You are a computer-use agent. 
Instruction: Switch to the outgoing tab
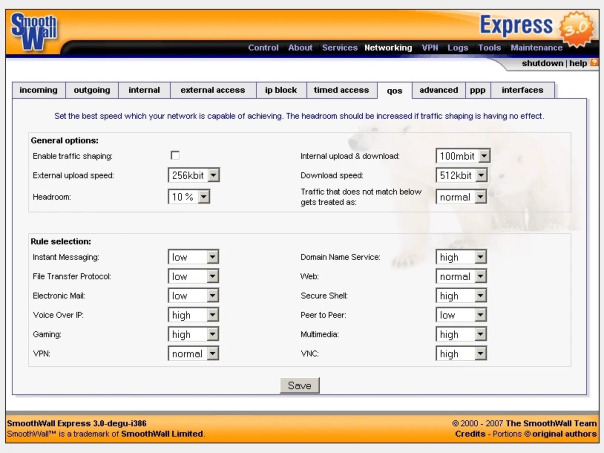tap(92, 90)
